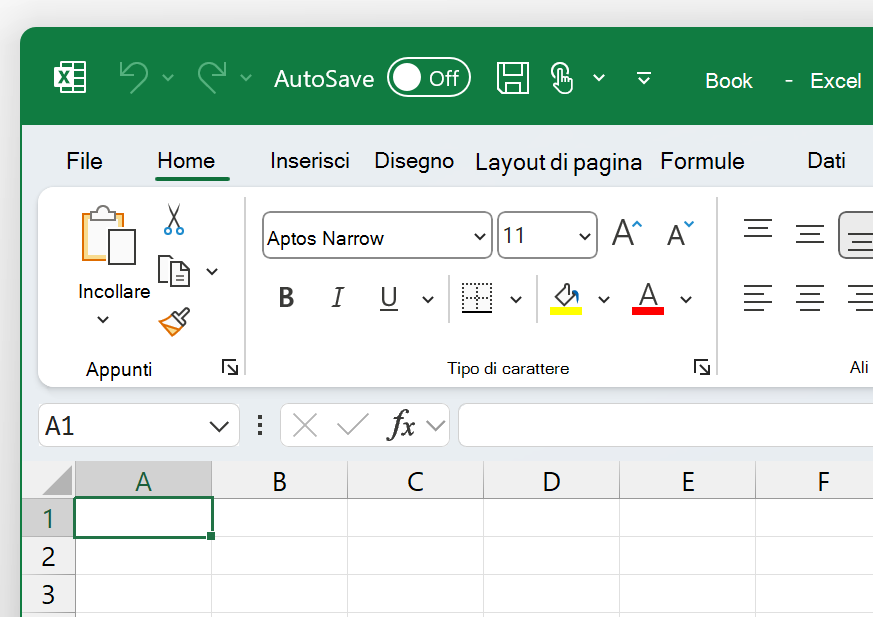Undo the last action

click(x=134, y=77)
